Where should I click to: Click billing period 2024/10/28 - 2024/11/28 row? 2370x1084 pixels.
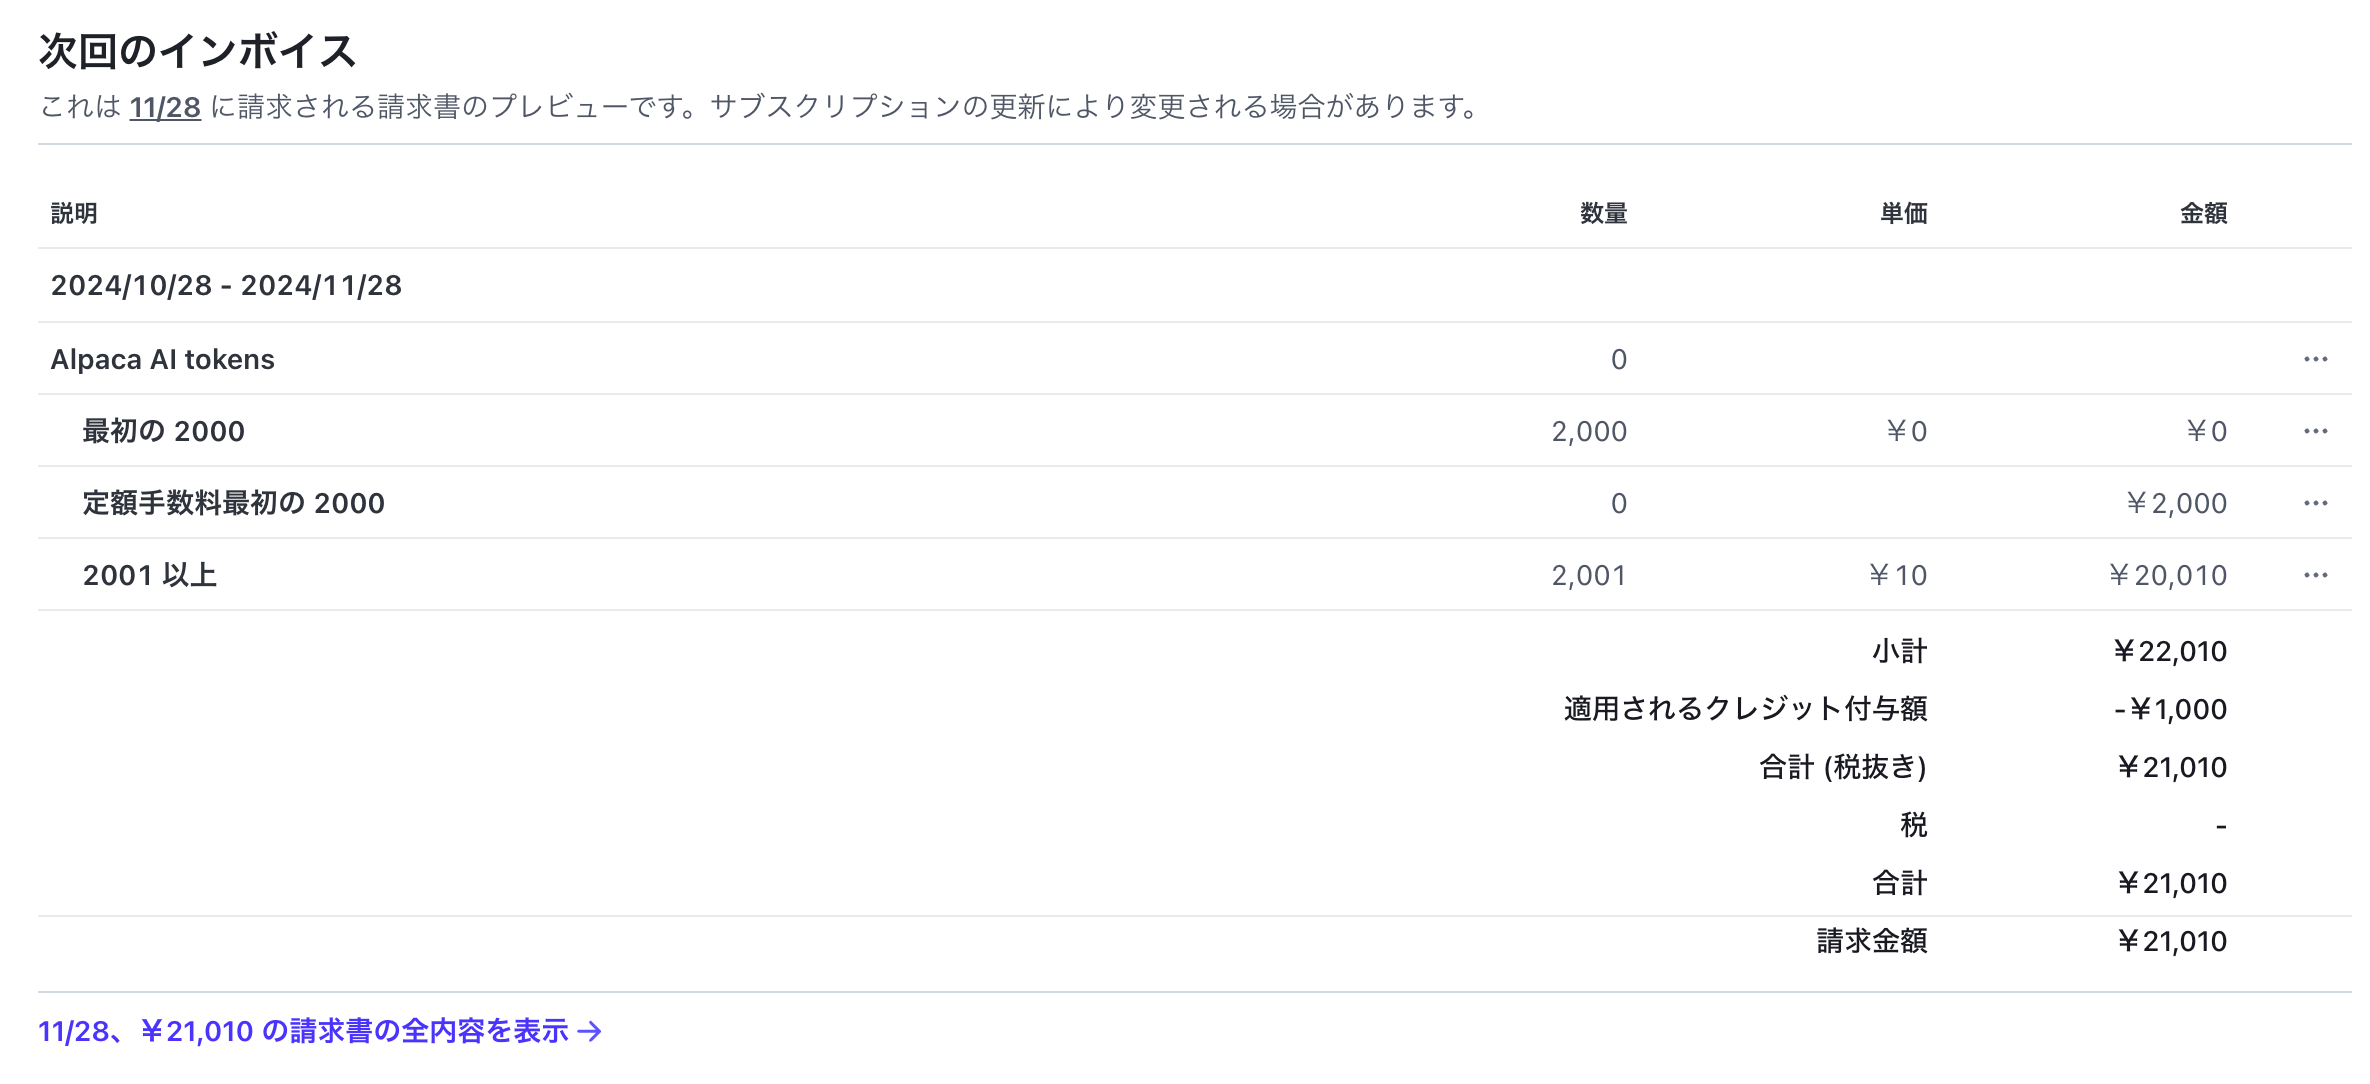click(227, 285)
